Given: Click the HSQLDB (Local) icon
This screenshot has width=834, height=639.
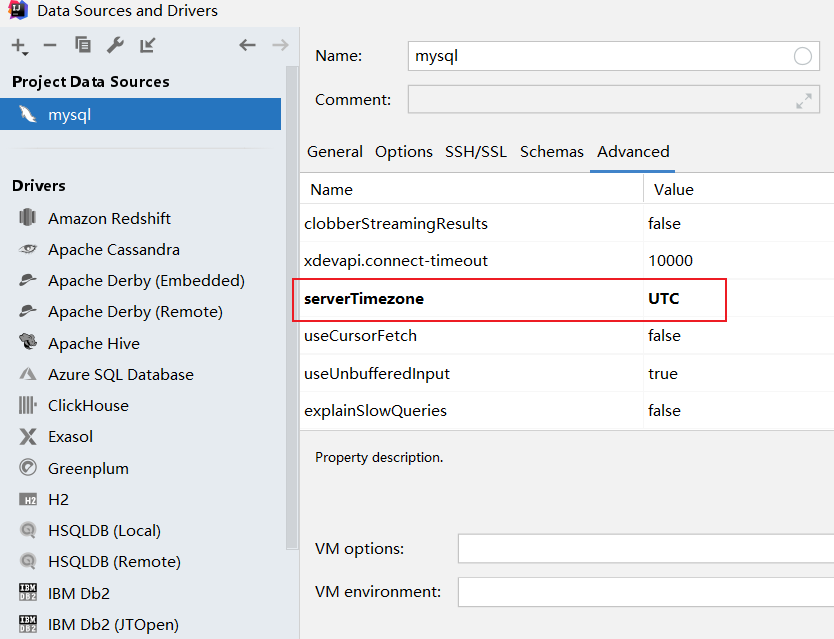Looking at the screenshot, I should point(28,530).
